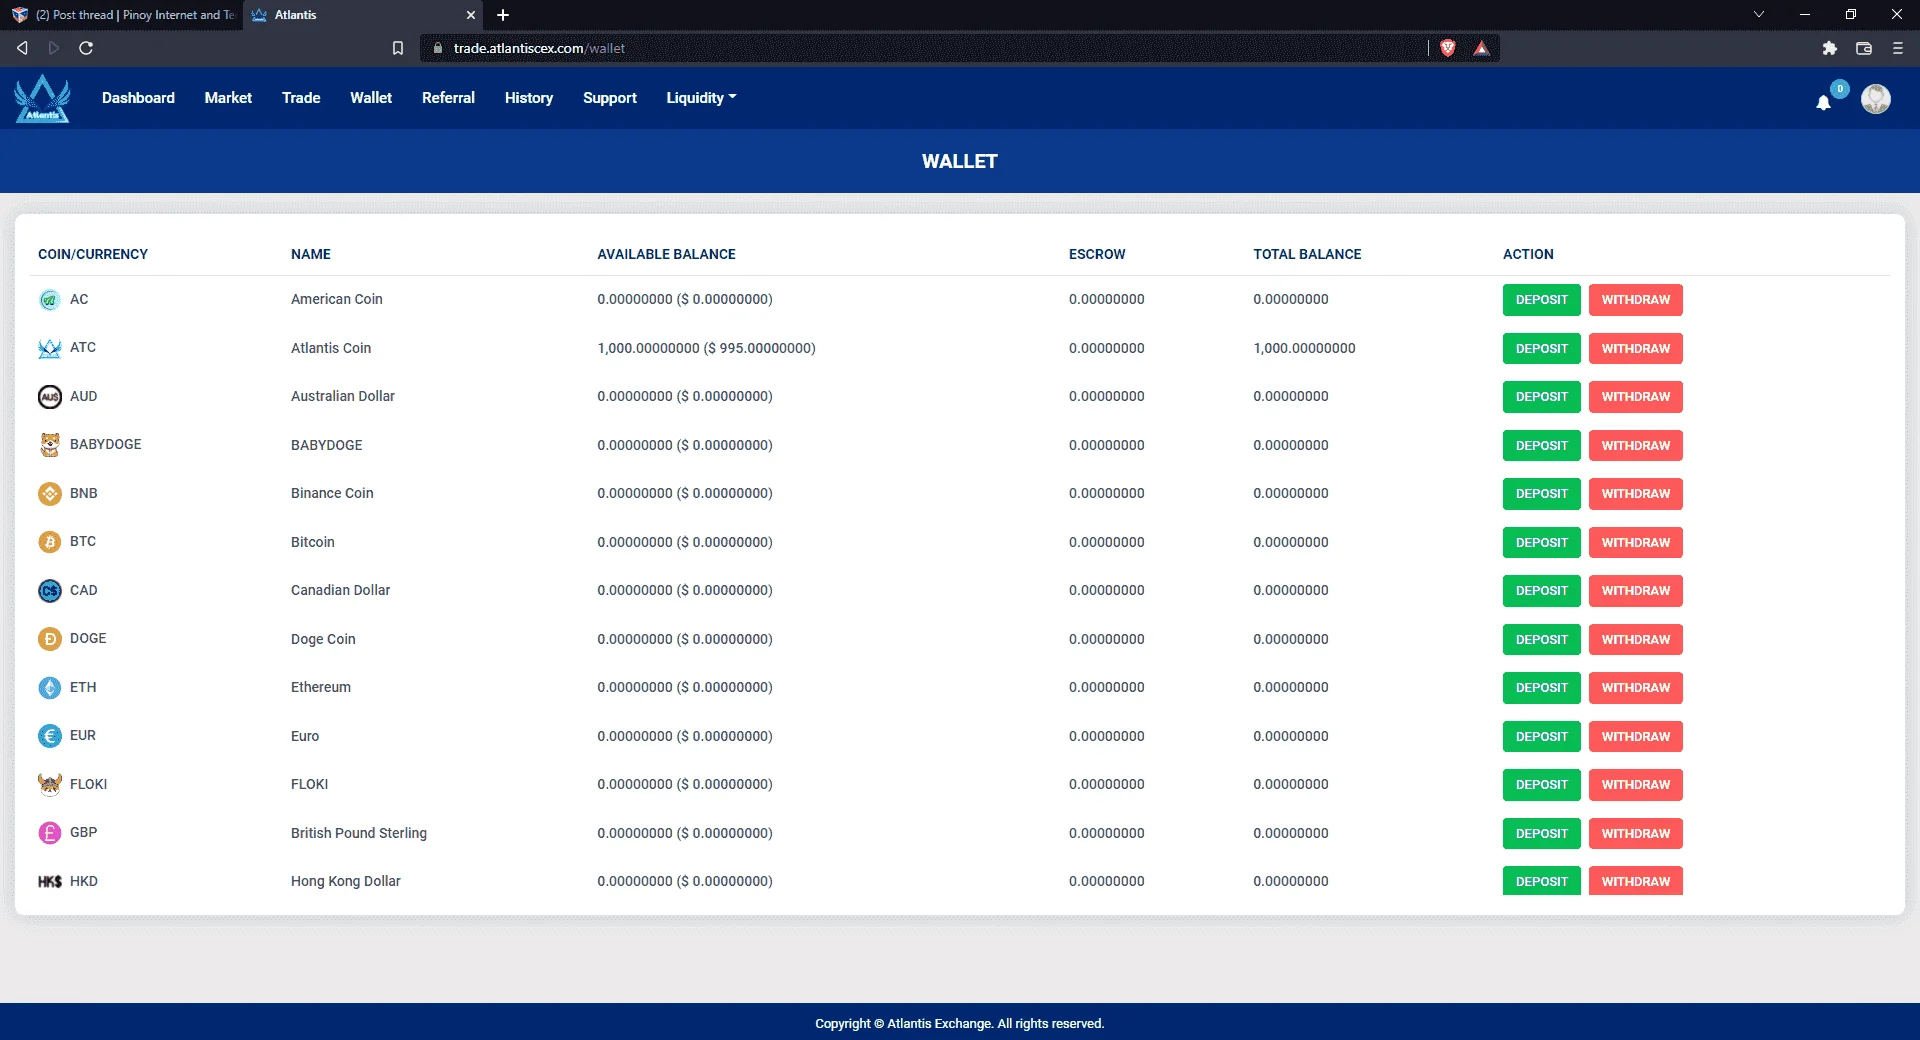Click the browser address bar URL

pos(539,48)
